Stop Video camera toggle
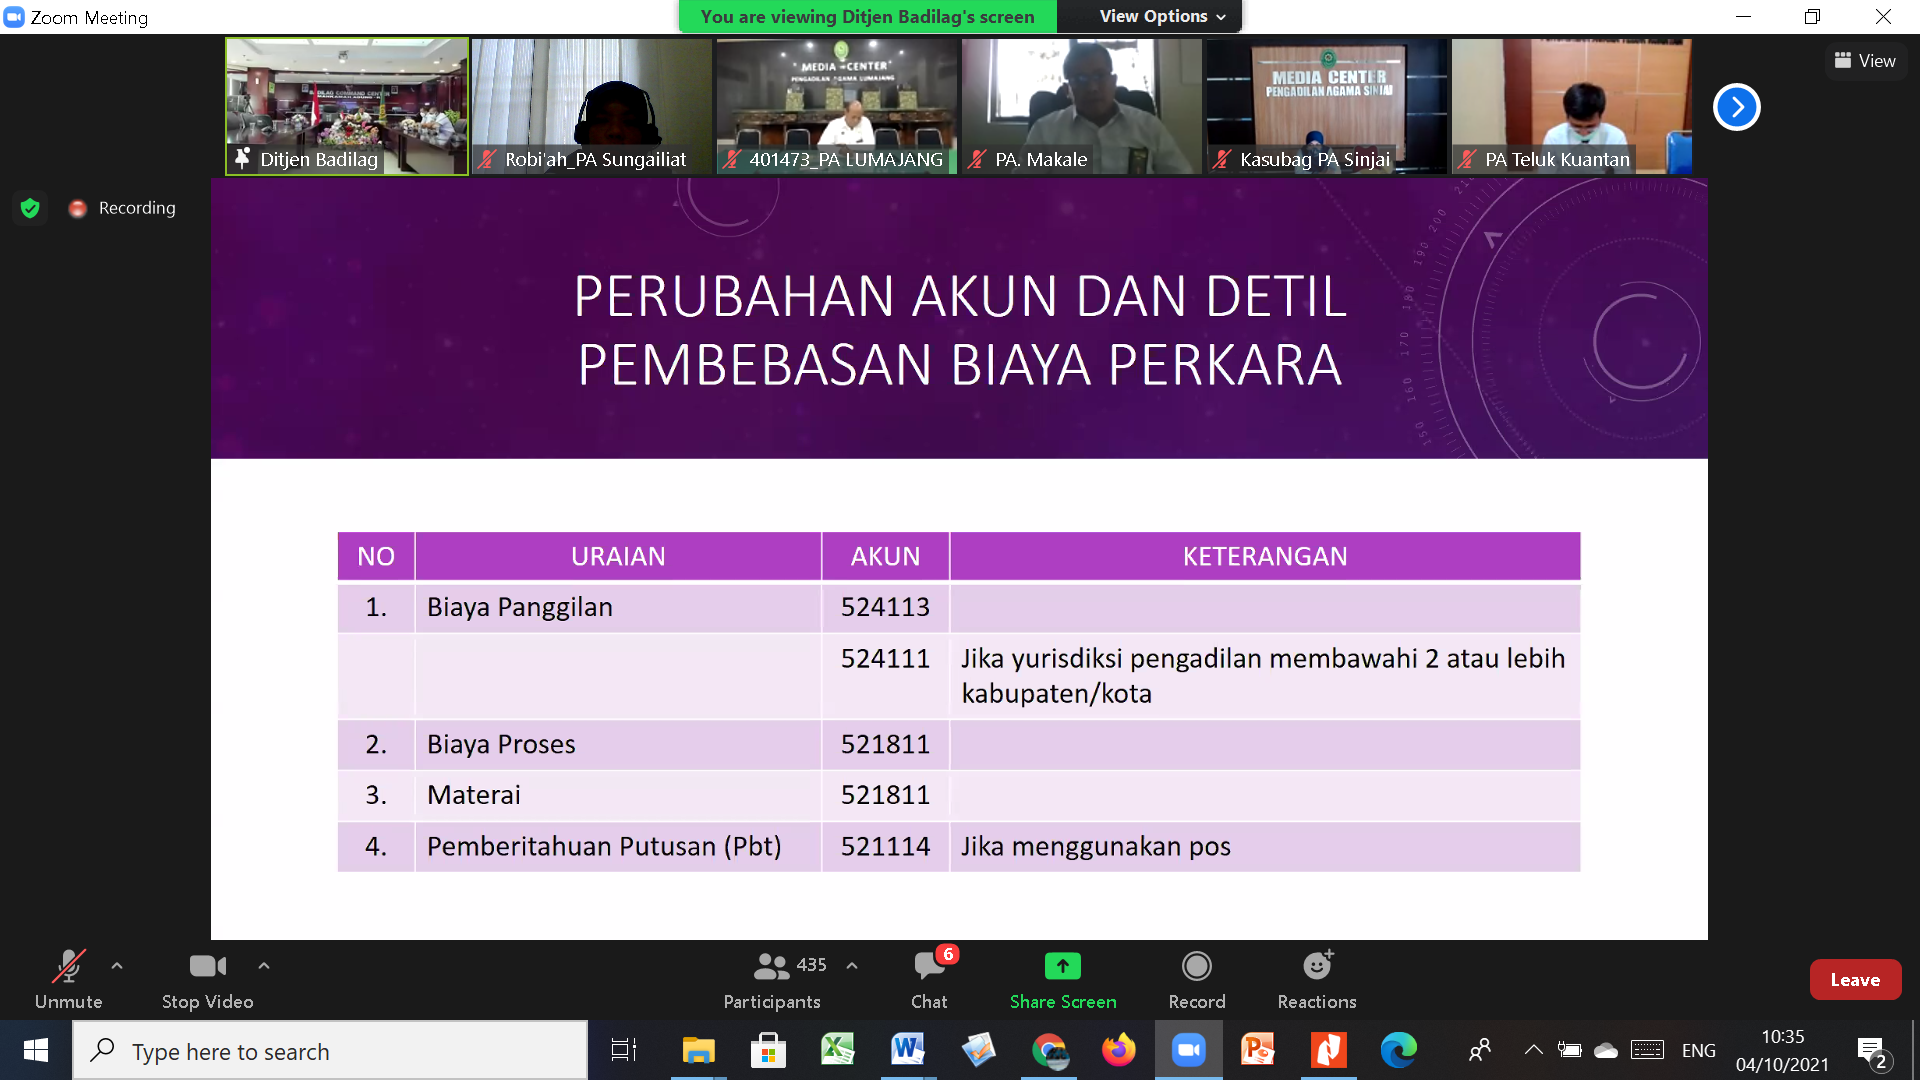This screenshot has width=1920, height=1080. click(207, 979)
